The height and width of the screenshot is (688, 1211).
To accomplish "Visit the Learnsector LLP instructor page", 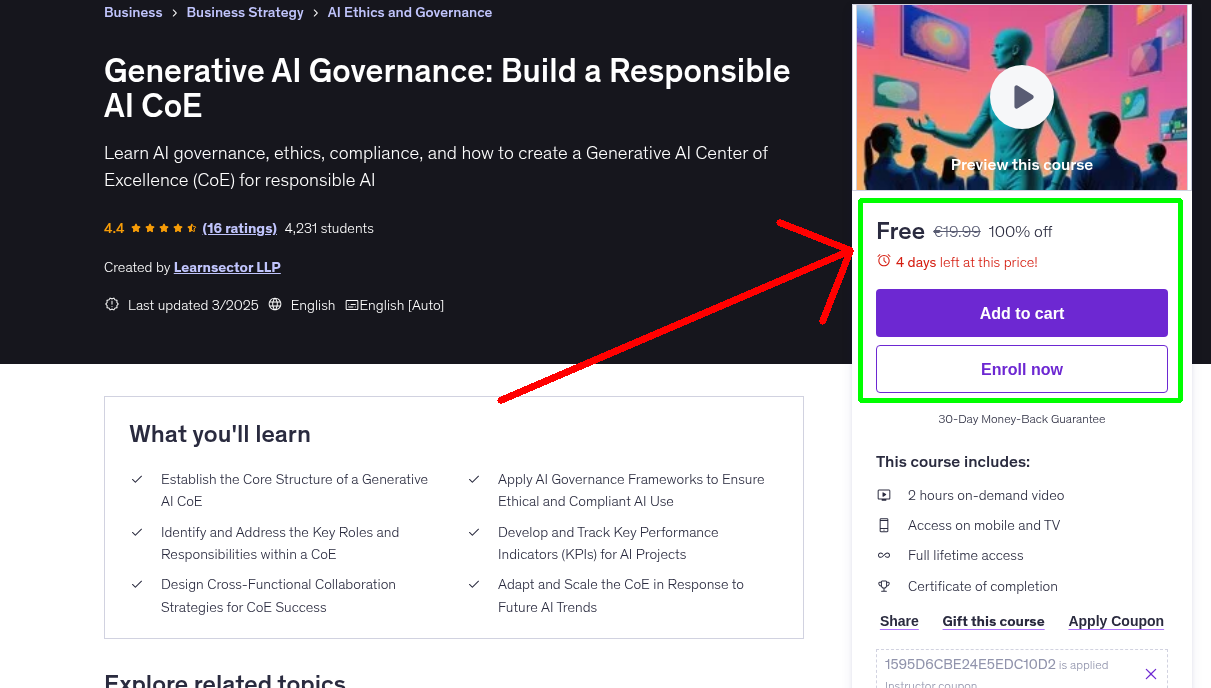I will pyautogui.click(x=227, y=267).
